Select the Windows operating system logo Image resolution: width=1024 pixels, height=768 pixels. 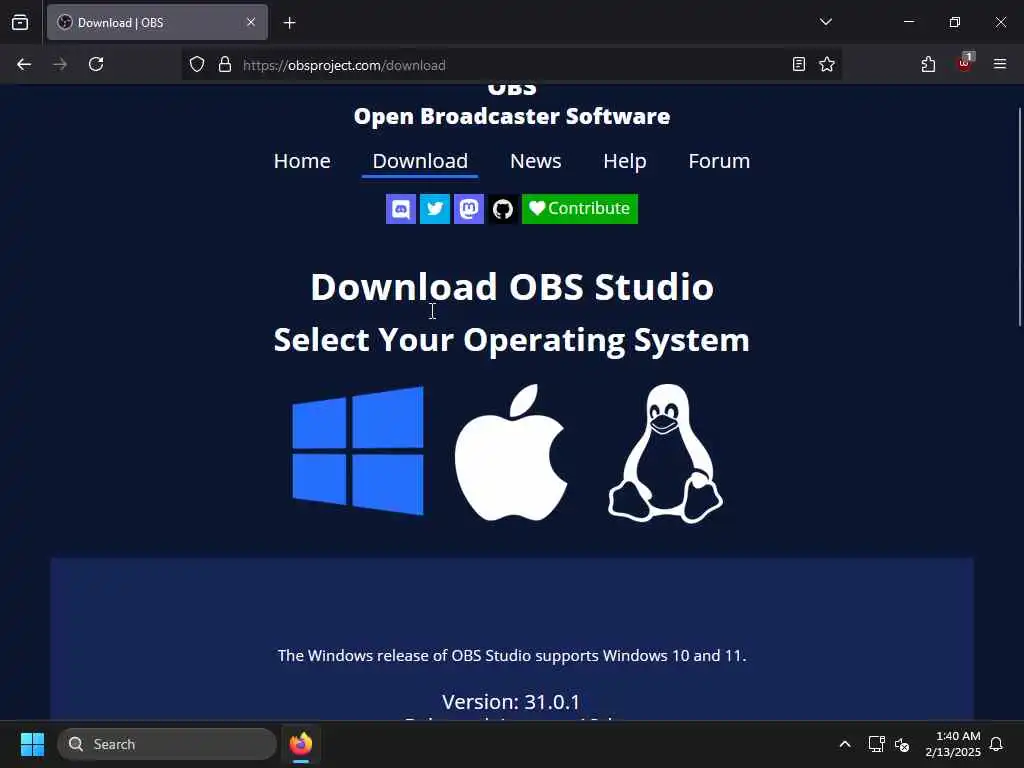[358, 451]
